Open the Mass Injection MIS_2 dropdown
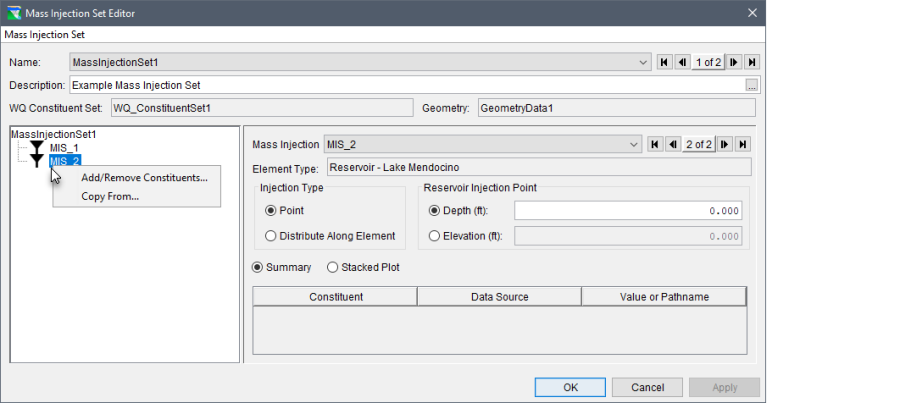900x403 pixels. 483,145
